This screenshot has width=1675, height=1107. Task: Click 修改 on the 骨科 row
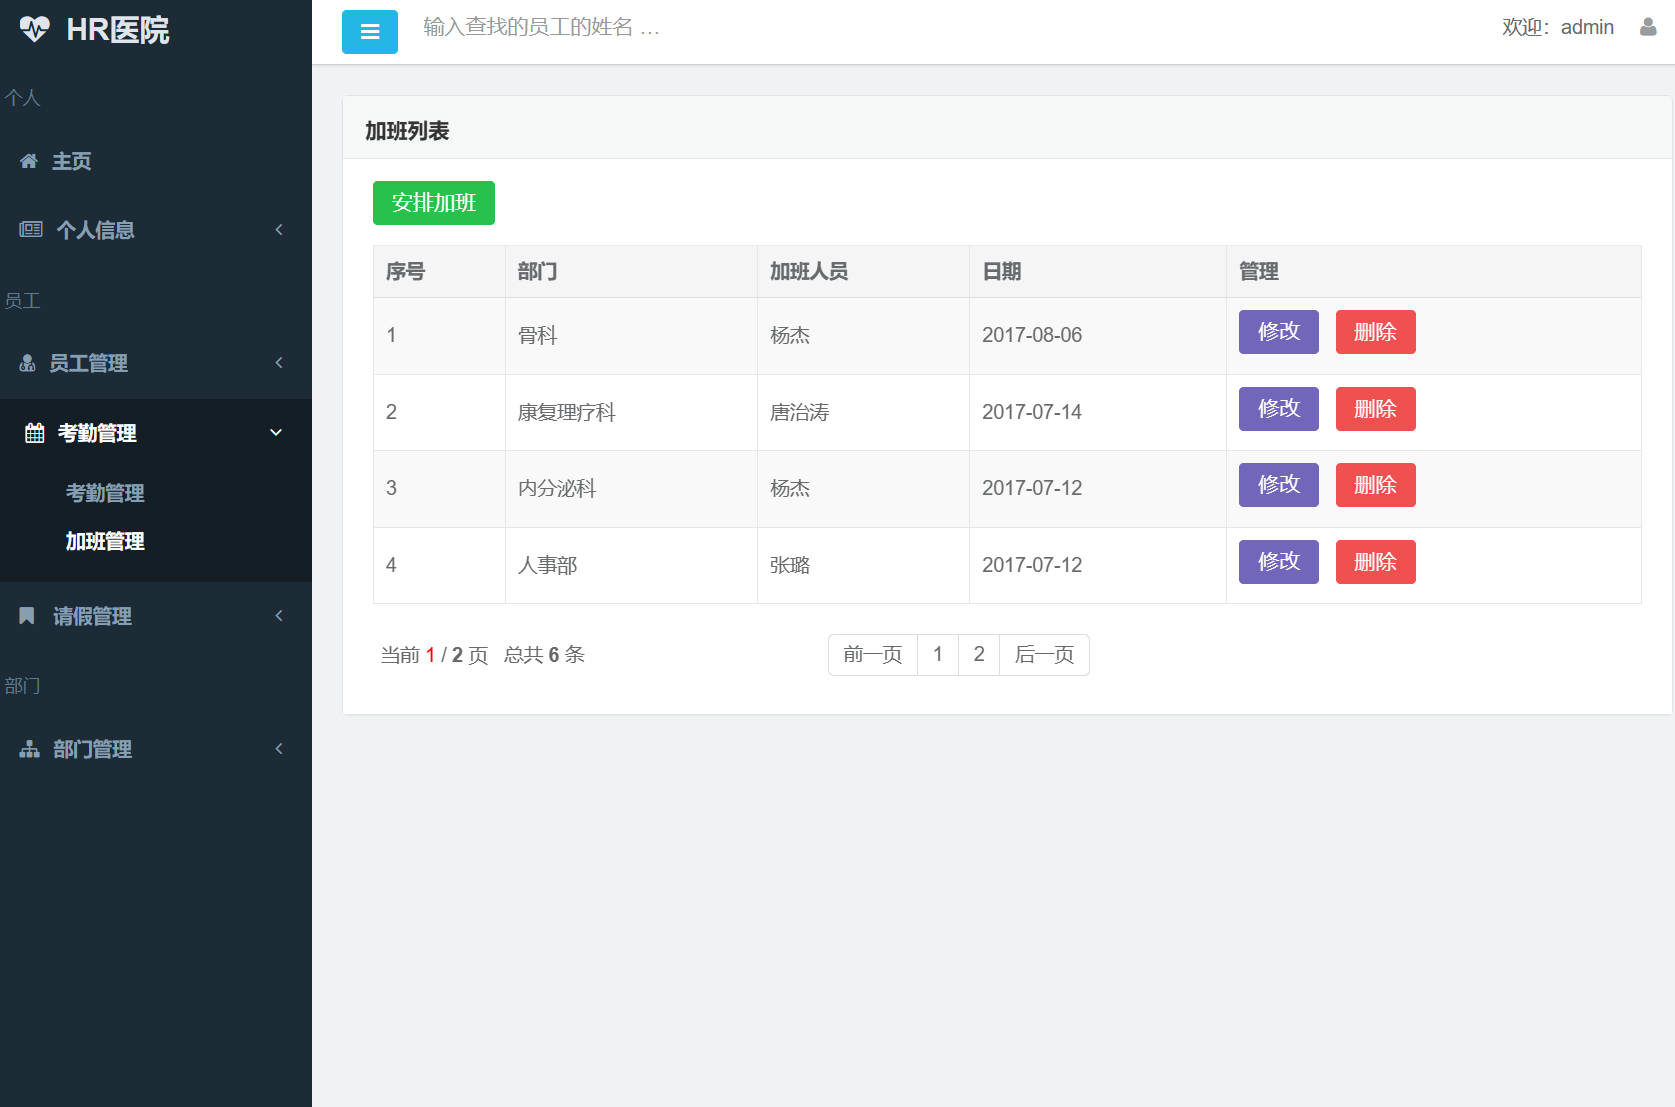1278,331
